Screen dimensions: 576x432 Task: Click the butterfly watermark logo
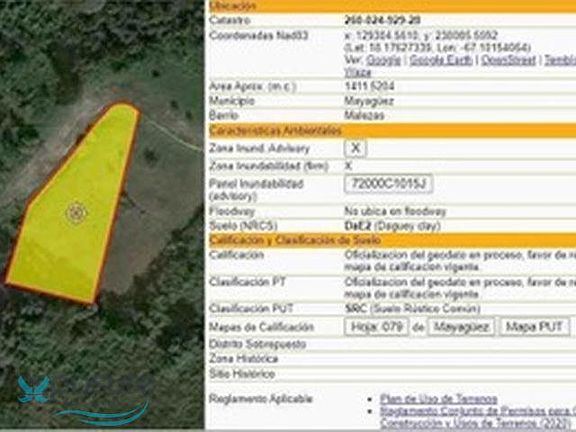33,389
